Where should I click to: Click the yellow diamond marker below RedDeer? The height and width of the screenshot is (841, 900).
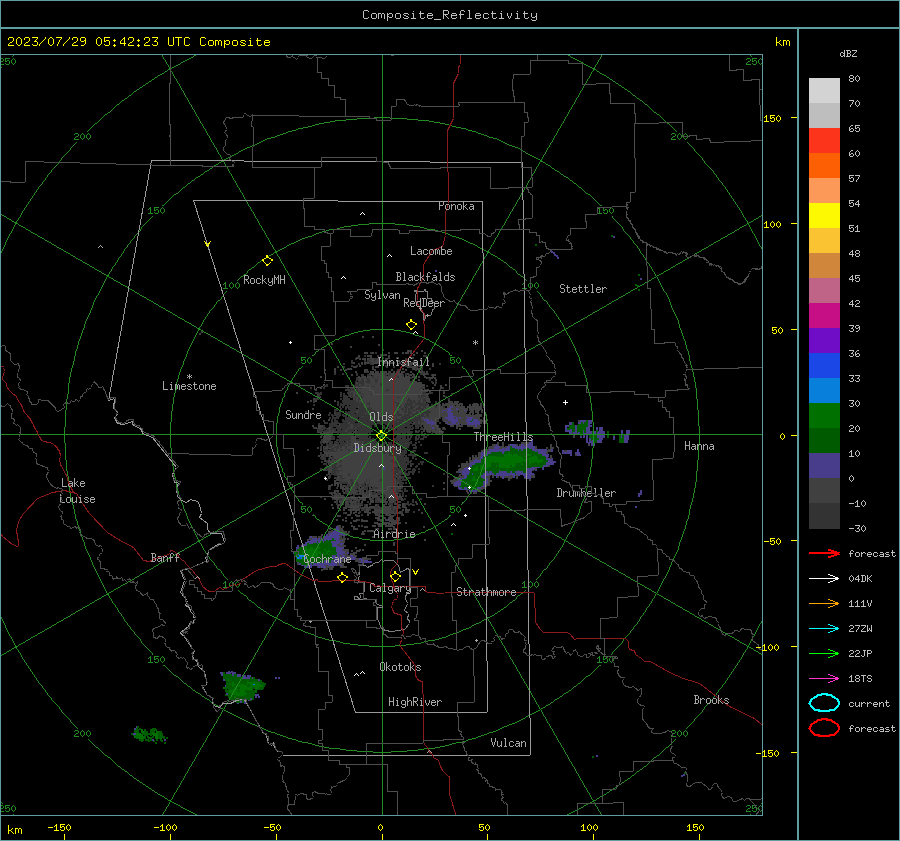pos(411,325)
